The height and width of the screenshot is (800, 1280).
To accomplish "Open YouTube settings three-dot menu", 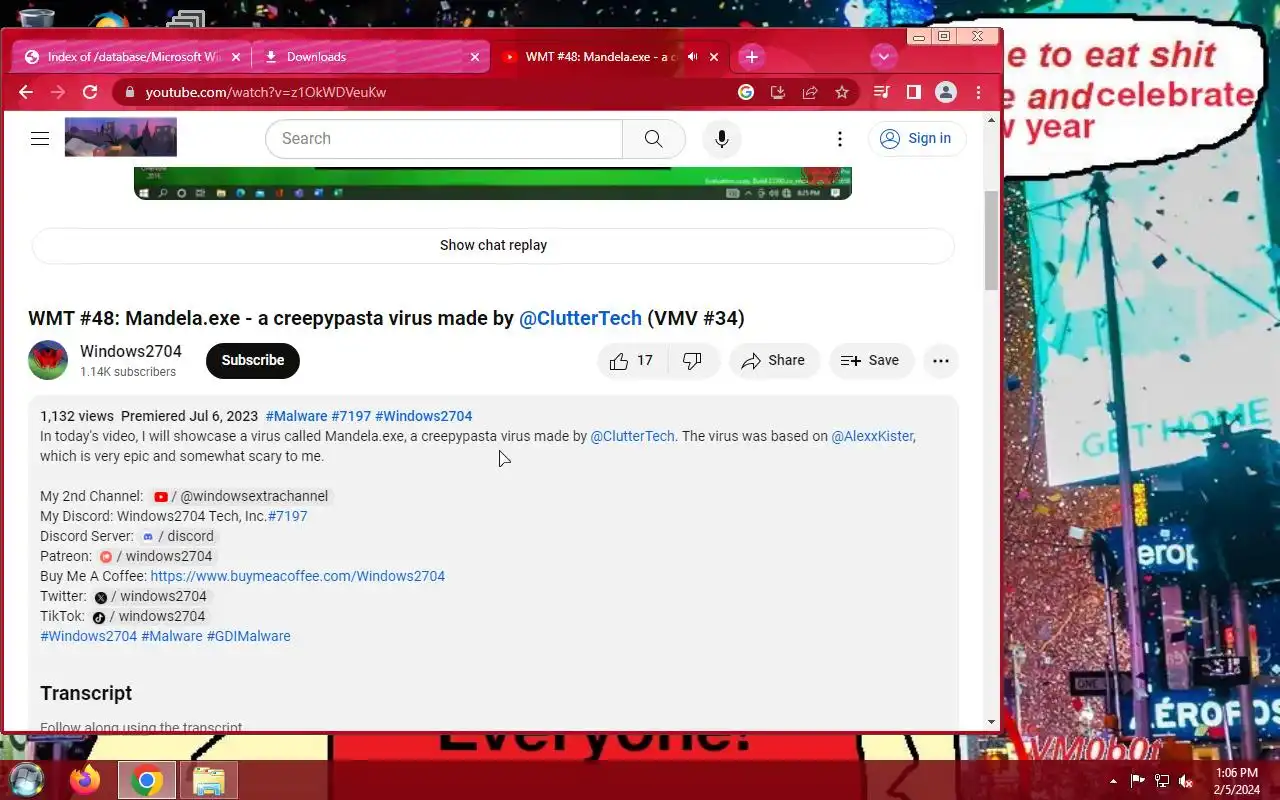I will pyautogui.click(x=840, y=139).
